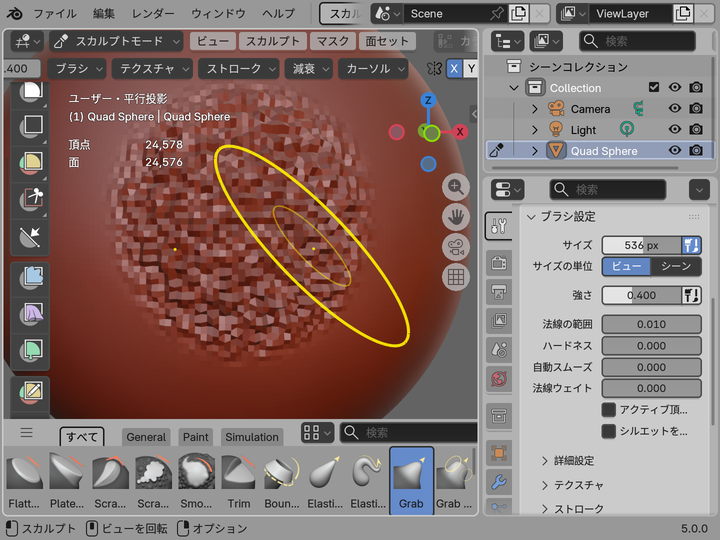Open ヘルプ menu
The width and height of the screenshot is (720, 540).
coord(278,14)
